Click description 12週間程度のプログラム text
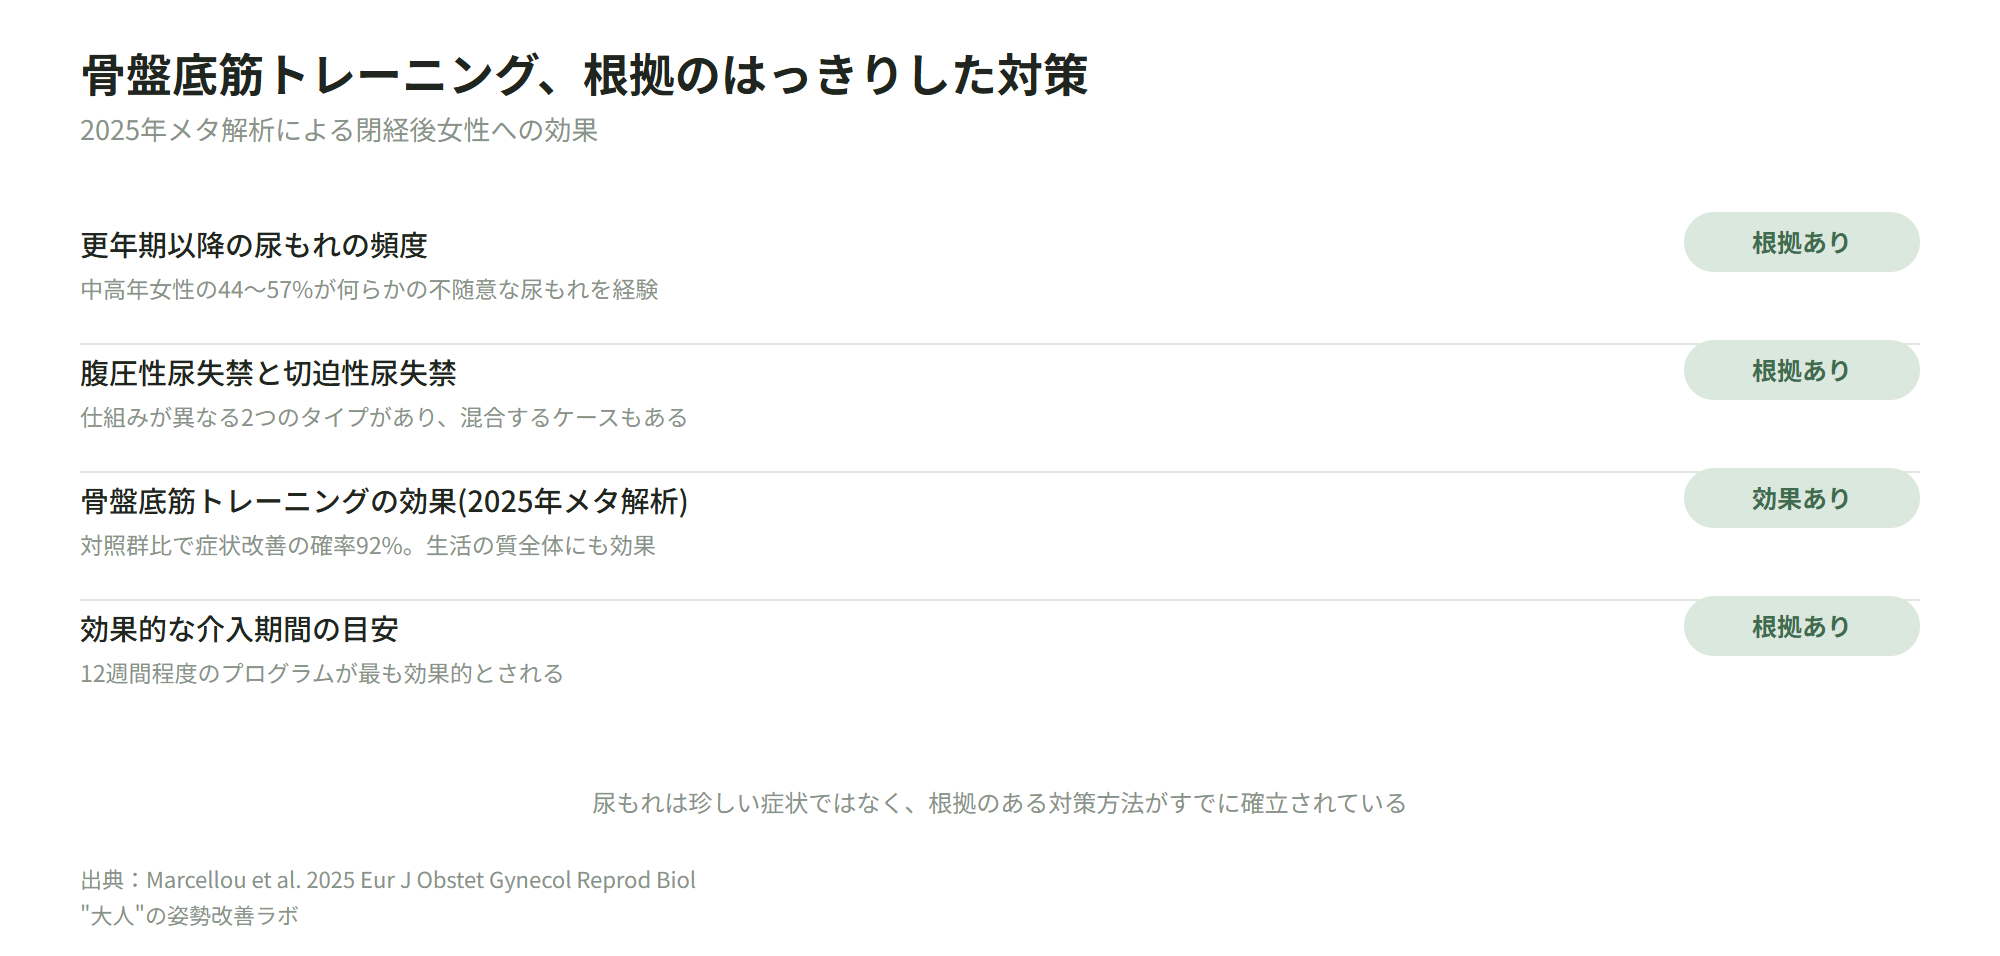Viewport: 2000px width, 956px height. point(322,674)
